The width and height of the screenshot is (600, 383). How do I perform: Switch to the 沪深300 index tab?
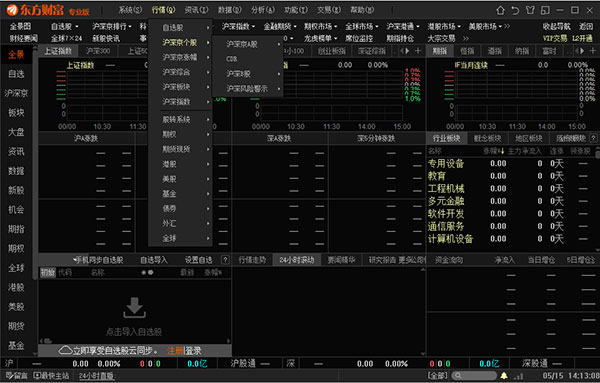[x=98, y=51]
